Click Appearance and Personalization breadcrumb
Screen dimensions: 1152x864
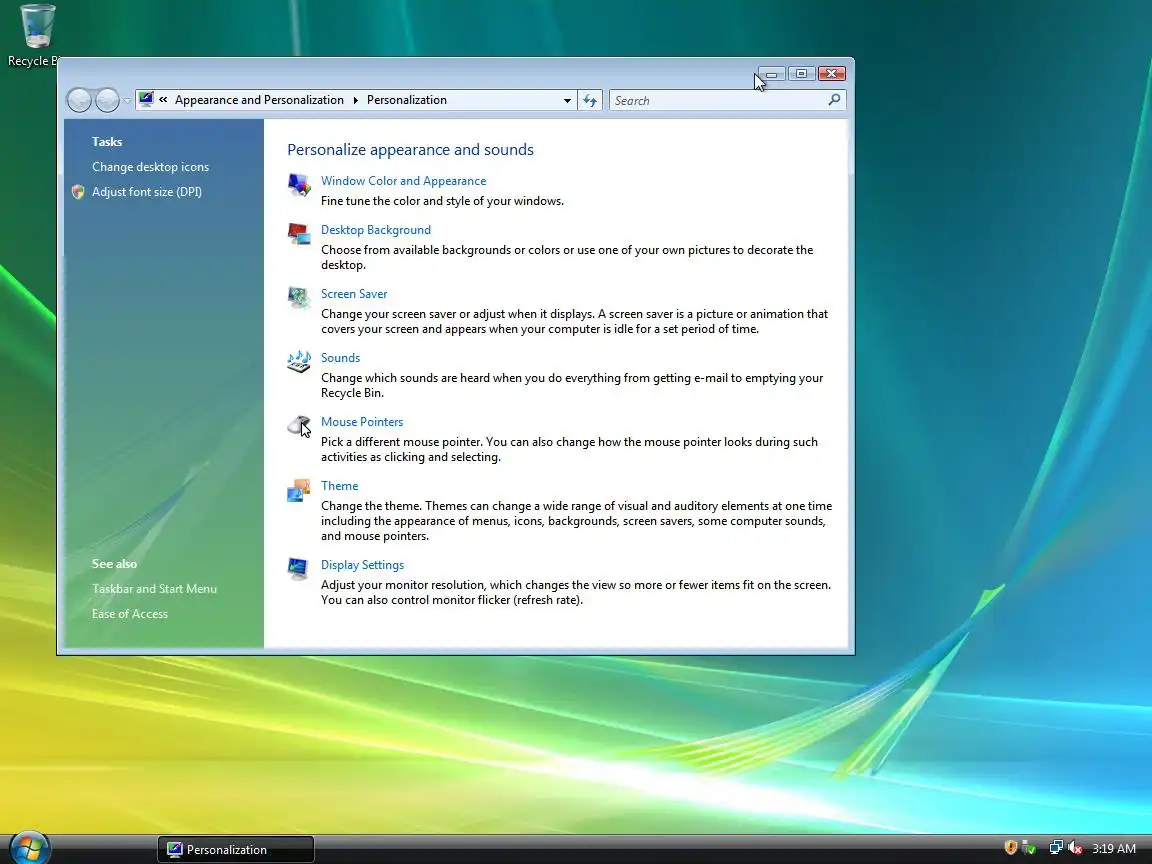(259, 100)
